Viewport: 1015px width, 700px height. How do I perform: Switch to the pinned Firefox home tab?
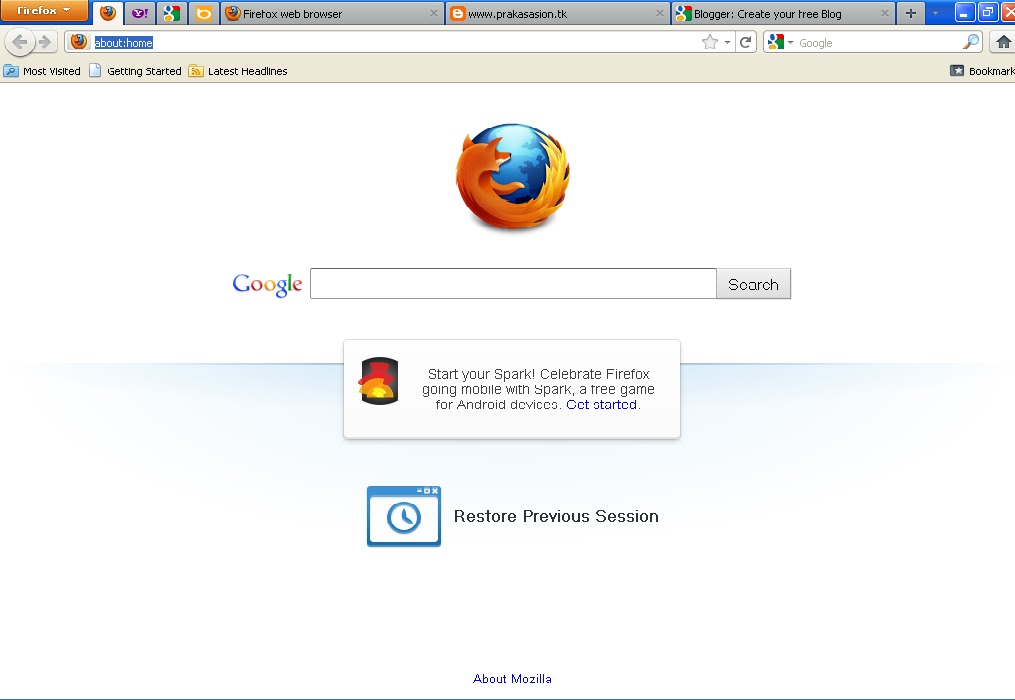coord(107,13)
